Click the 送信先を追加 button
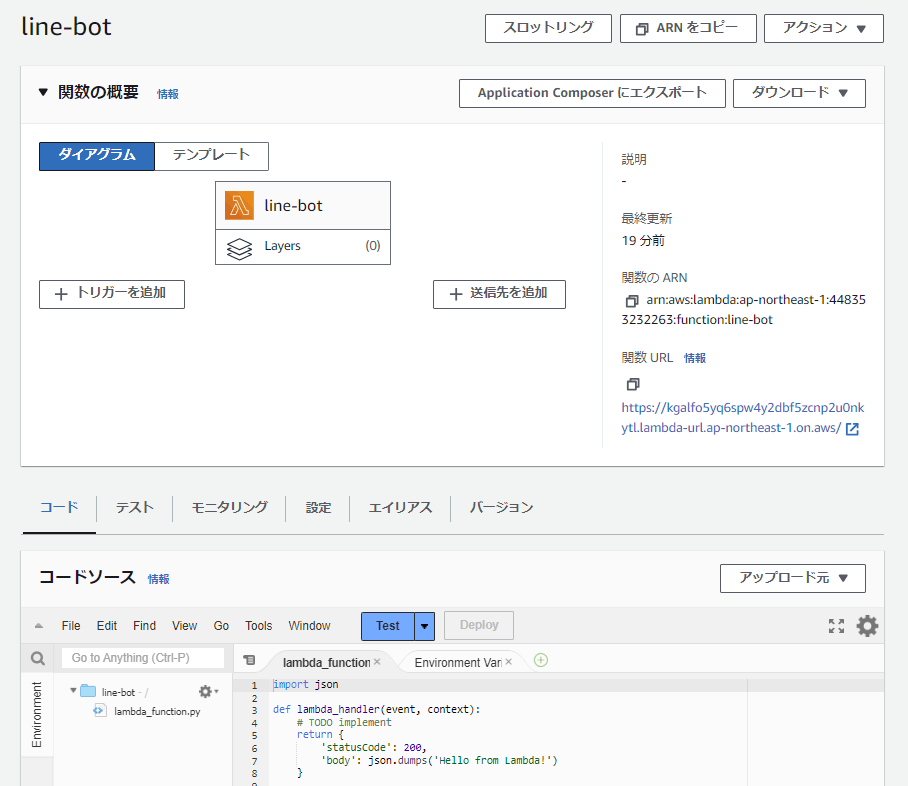908x786 pixels. click(x=499, y=294)
